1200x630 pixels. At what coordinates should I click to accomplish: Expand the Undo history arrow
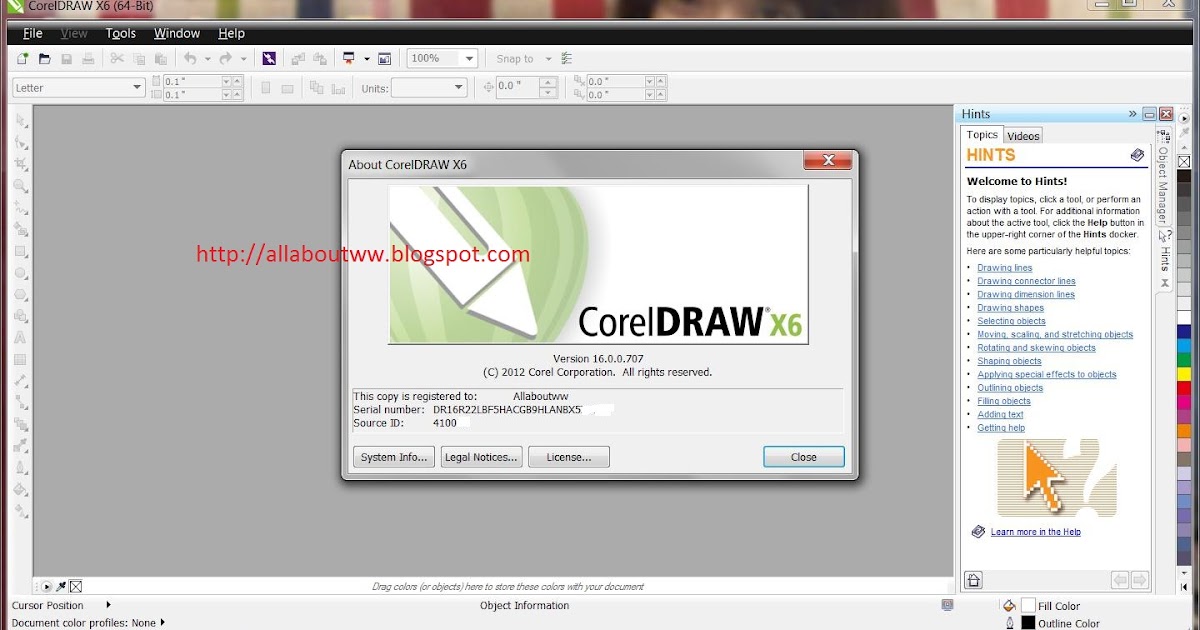[207, 59]
